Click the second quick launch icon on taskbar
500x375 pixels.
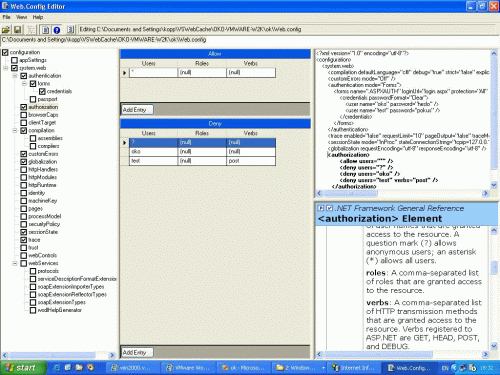click(x=68, y=368)
